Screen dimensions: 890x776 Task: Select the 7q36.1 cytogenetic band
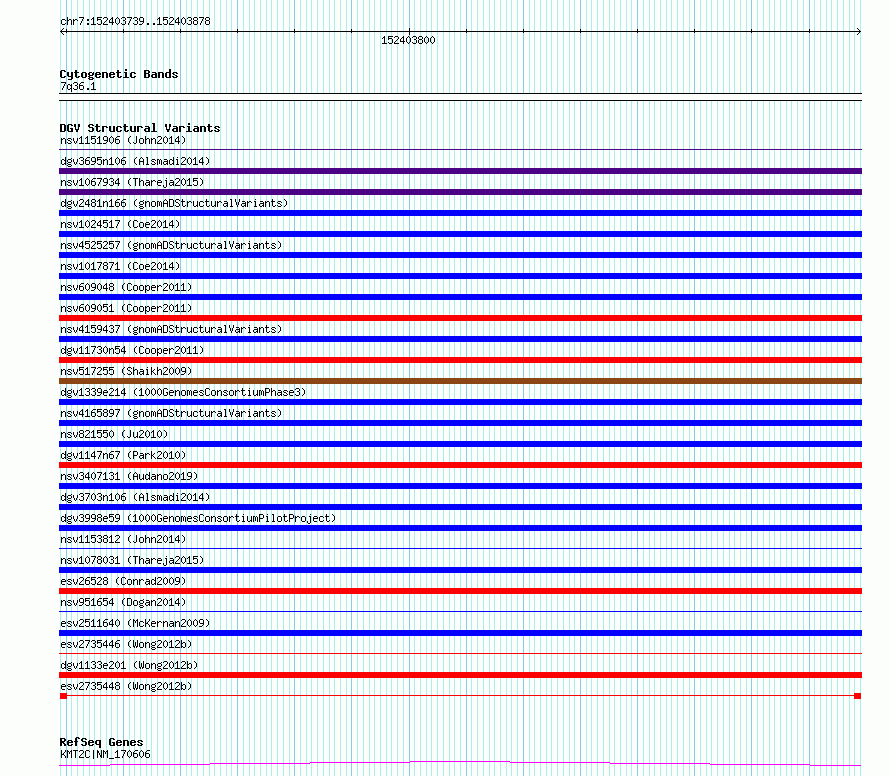point(78,86)
